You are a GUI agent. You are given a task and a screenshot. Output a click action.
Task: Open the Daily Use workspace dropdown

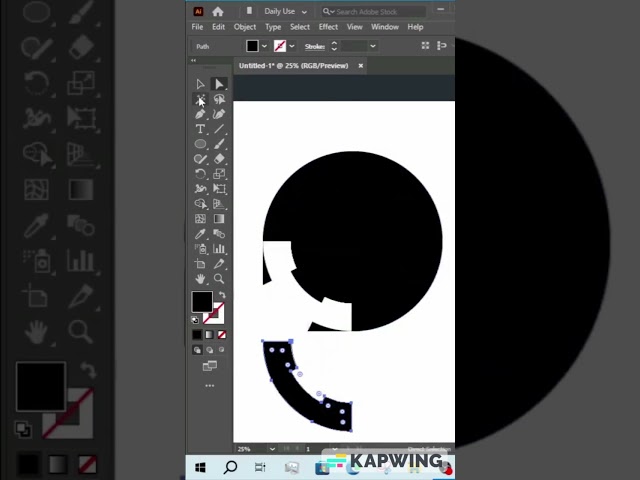click(285, 11)
